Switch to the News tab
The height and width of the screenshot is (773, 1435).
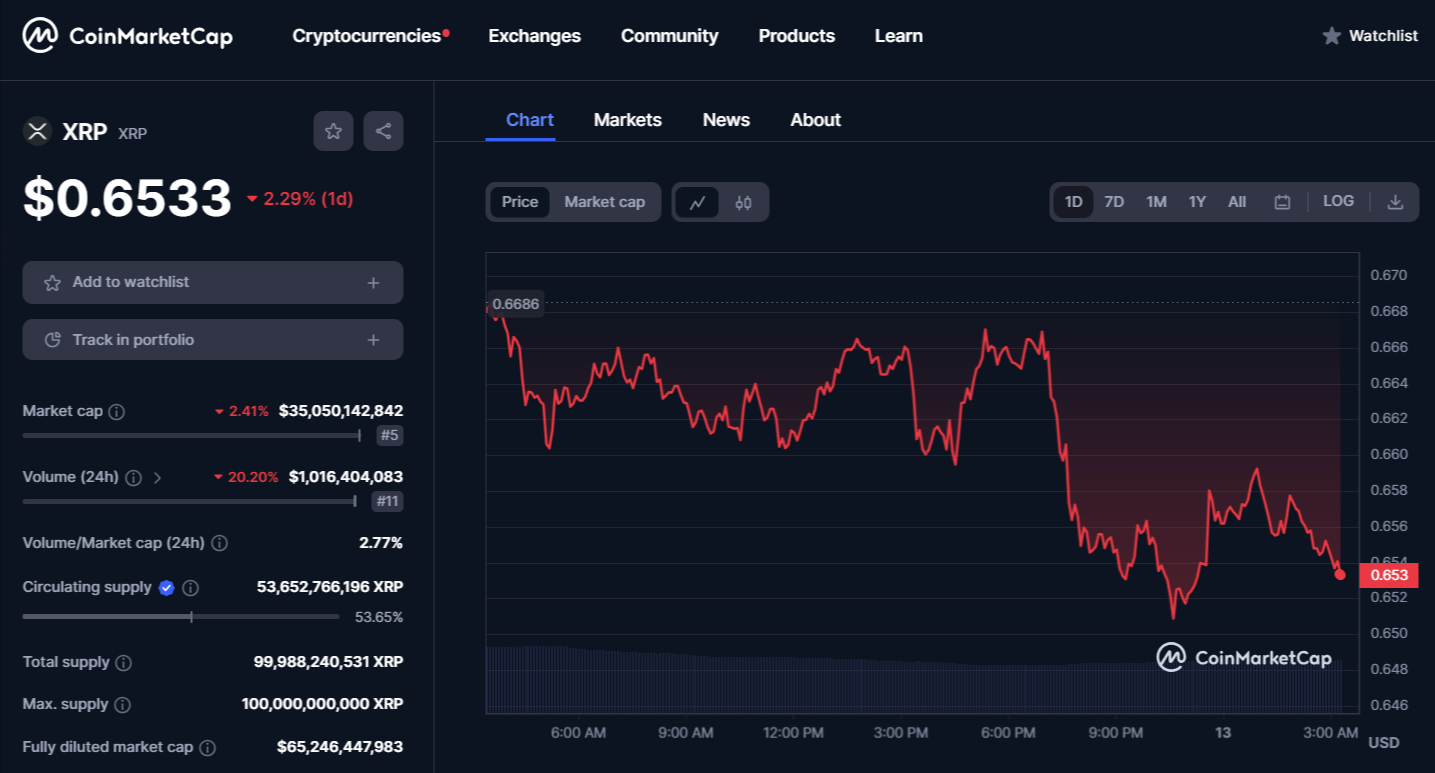tap(726, 120)
